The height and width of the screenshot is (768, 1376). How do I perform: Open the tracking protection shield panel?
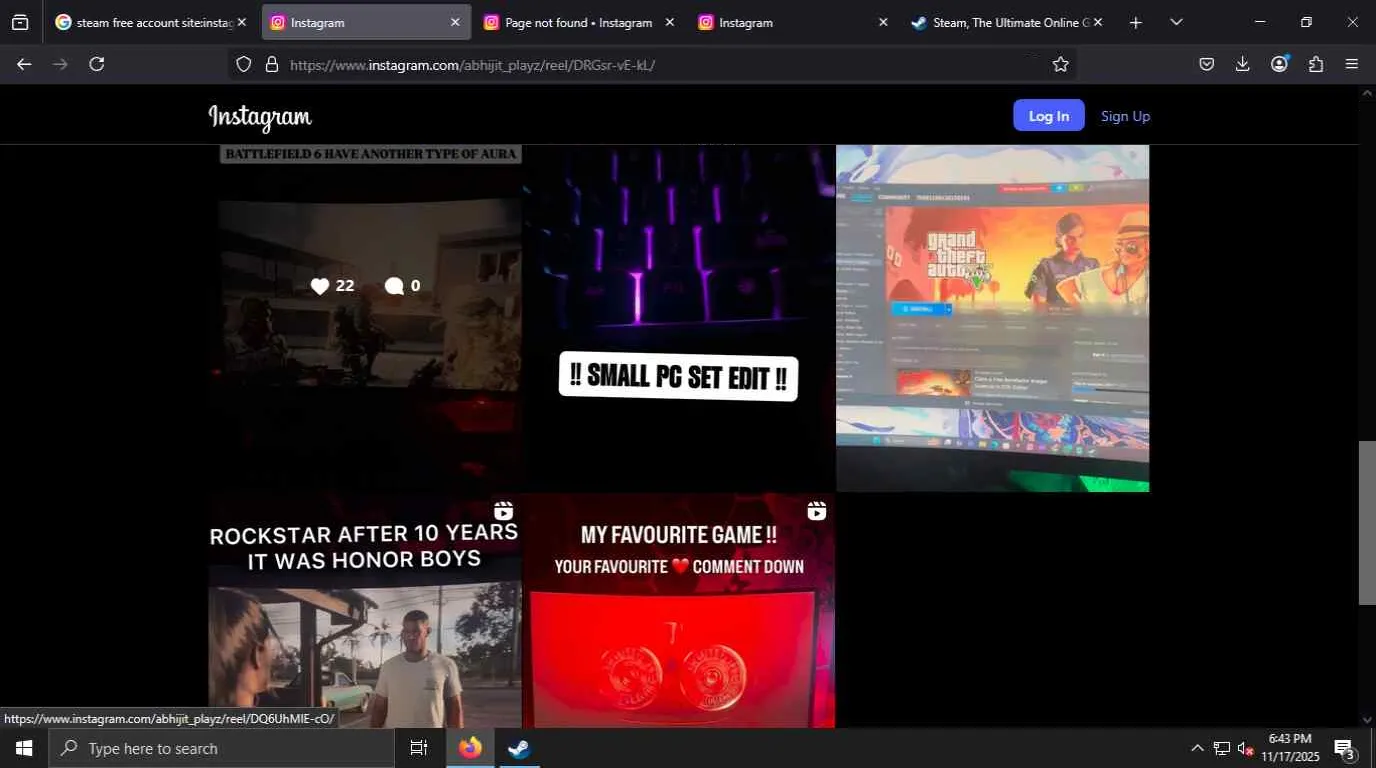243,64
